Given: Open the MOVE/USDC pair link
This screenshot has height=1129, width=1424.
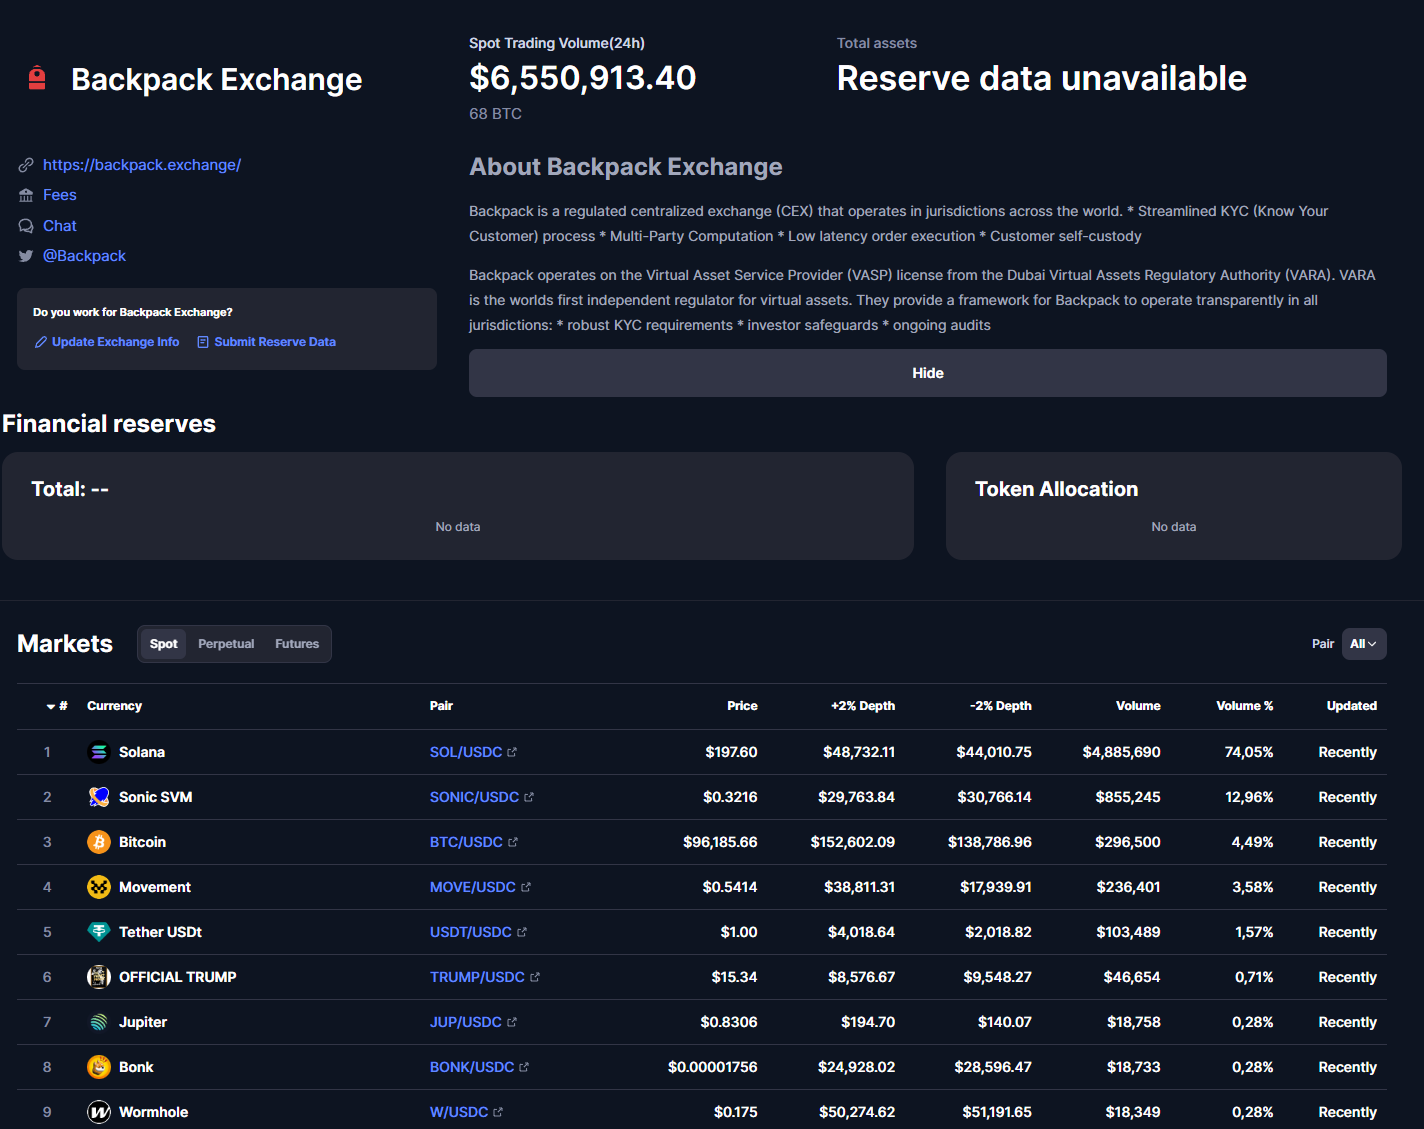Looking at the screenshot, I should tap(473, 887).
